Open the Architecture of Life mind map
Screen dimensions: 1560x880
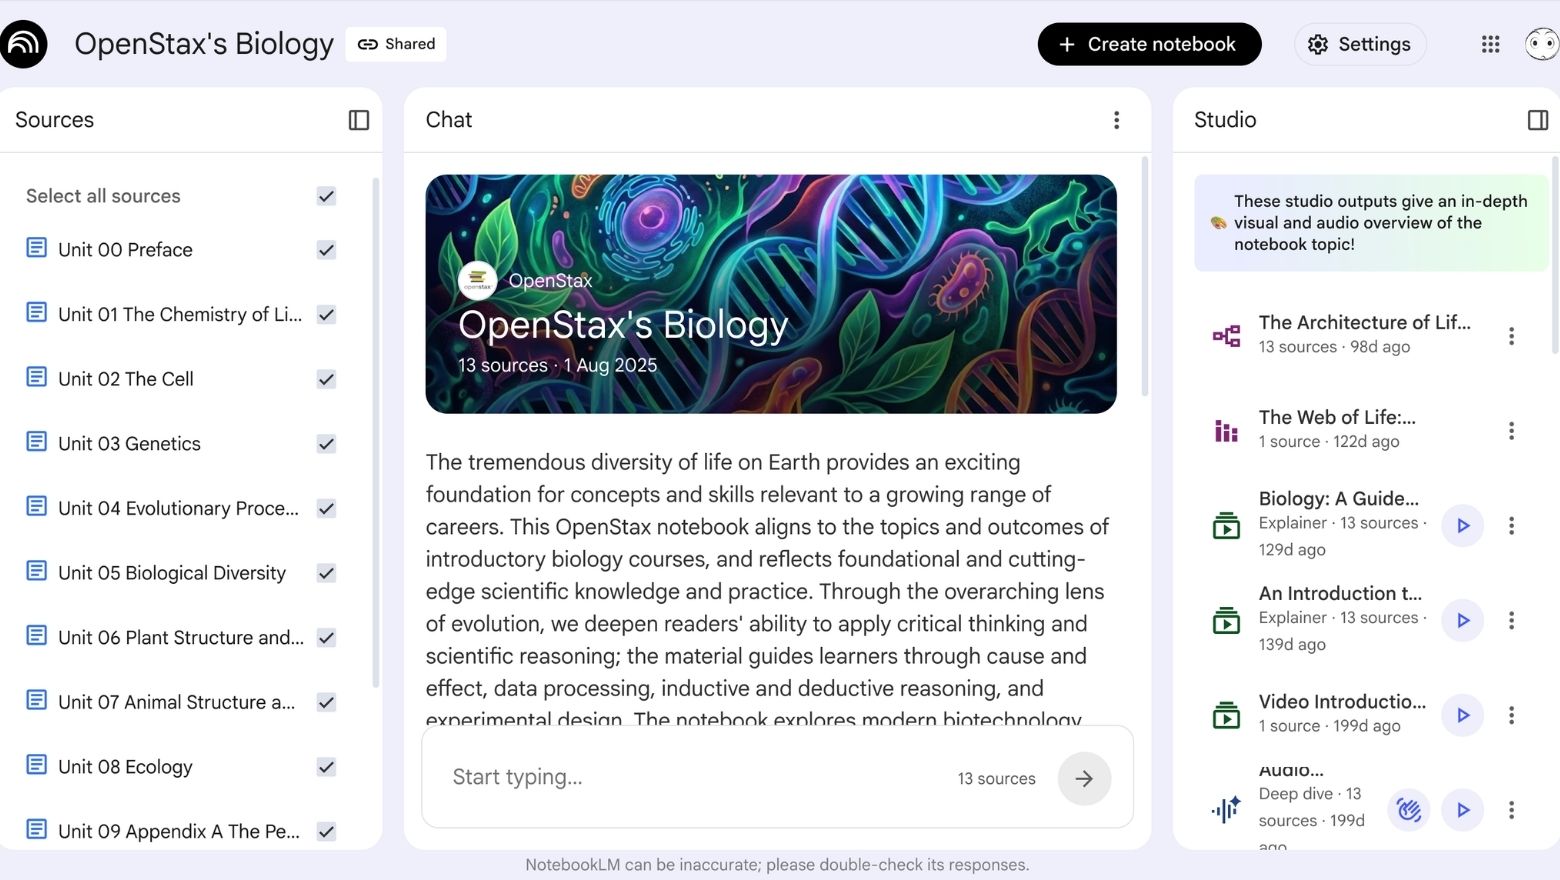point(1363,334)
